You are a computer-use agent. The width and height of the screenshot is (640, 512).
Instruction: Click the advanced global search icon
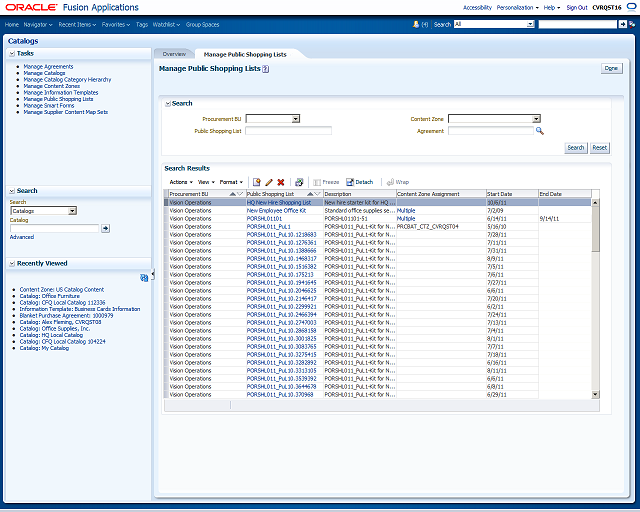click(632, 24)
